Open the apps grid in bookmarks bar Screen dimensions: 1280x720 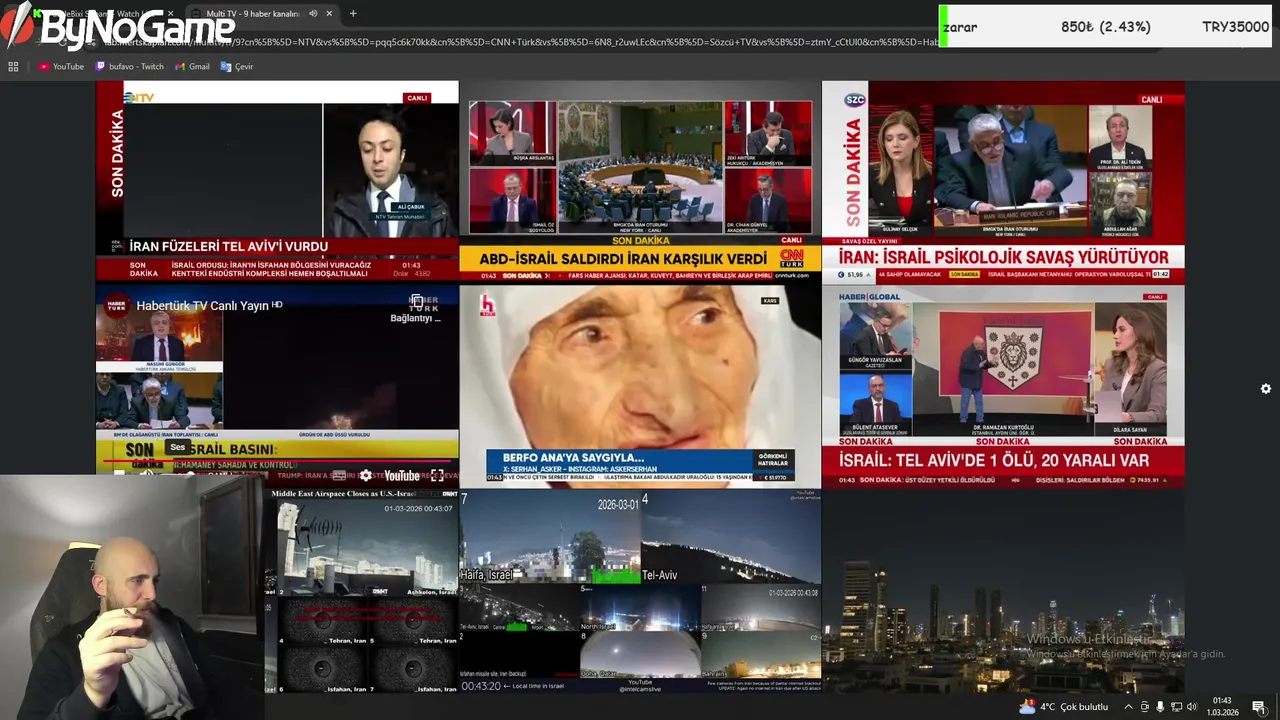pos(13,67)
